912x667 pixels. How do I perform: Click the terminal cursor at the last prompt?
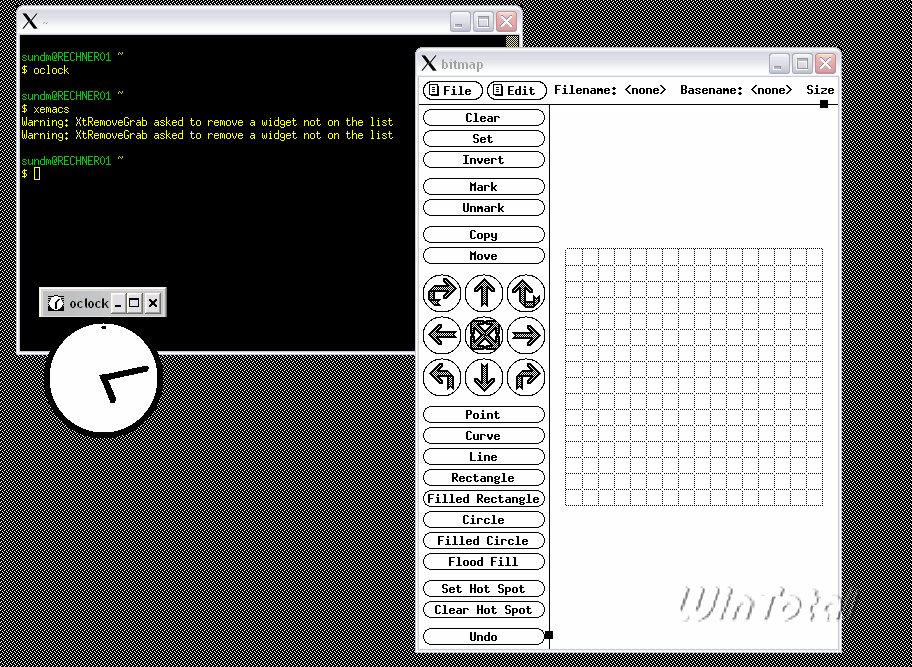point(37,173)
